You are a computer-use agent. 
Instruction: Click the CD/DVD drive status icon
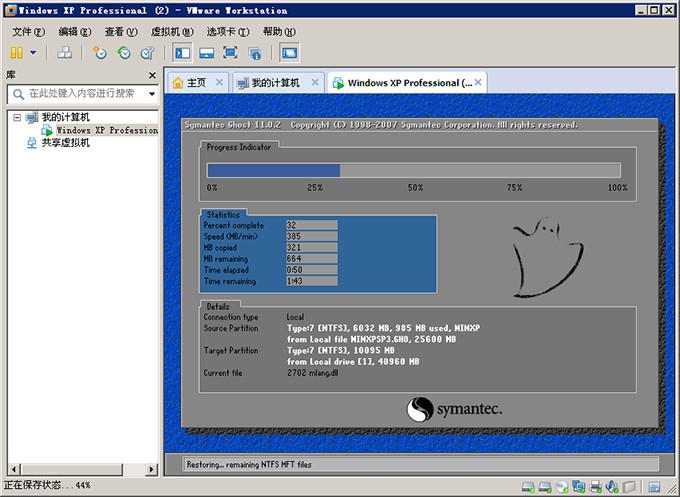[562, 487]
